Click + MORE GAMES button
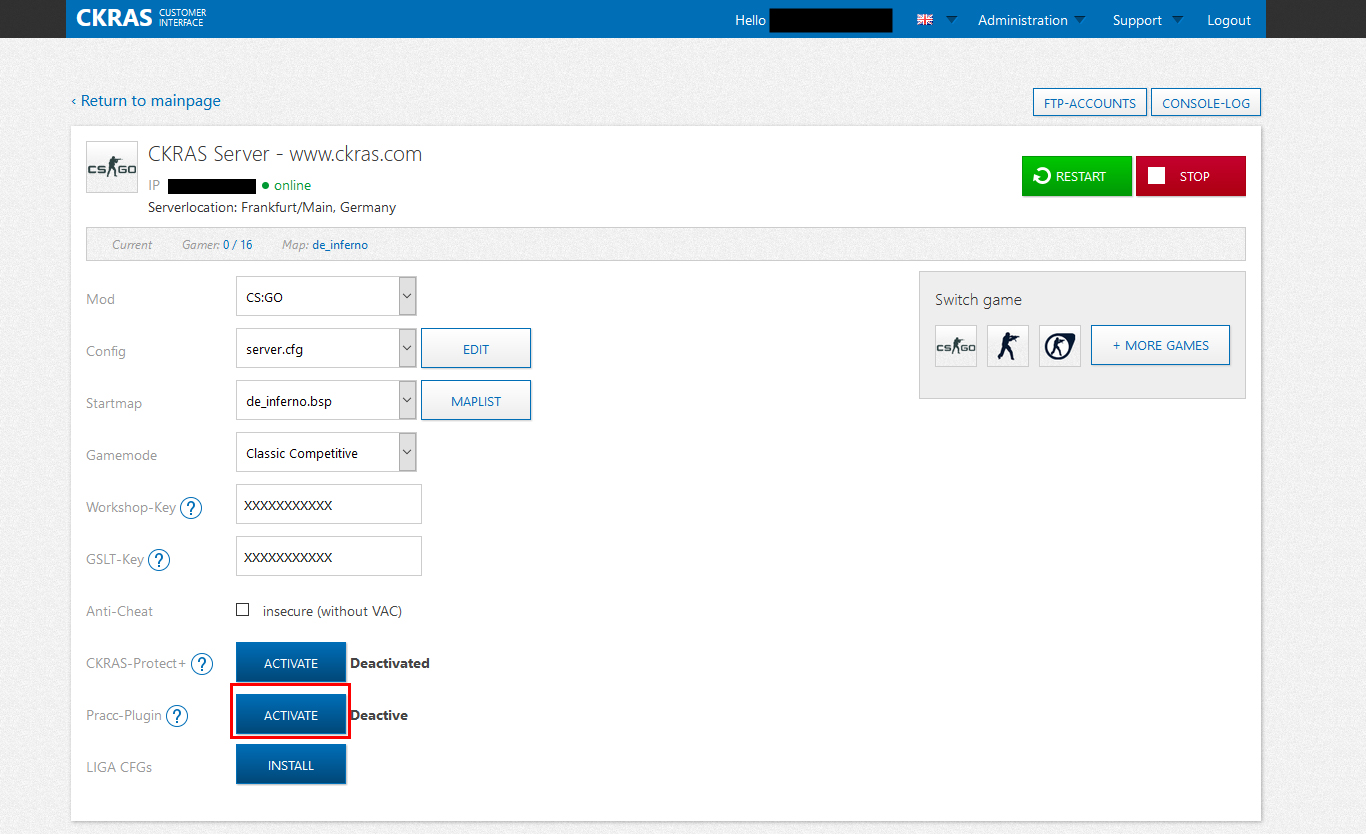 [1160, 345]
